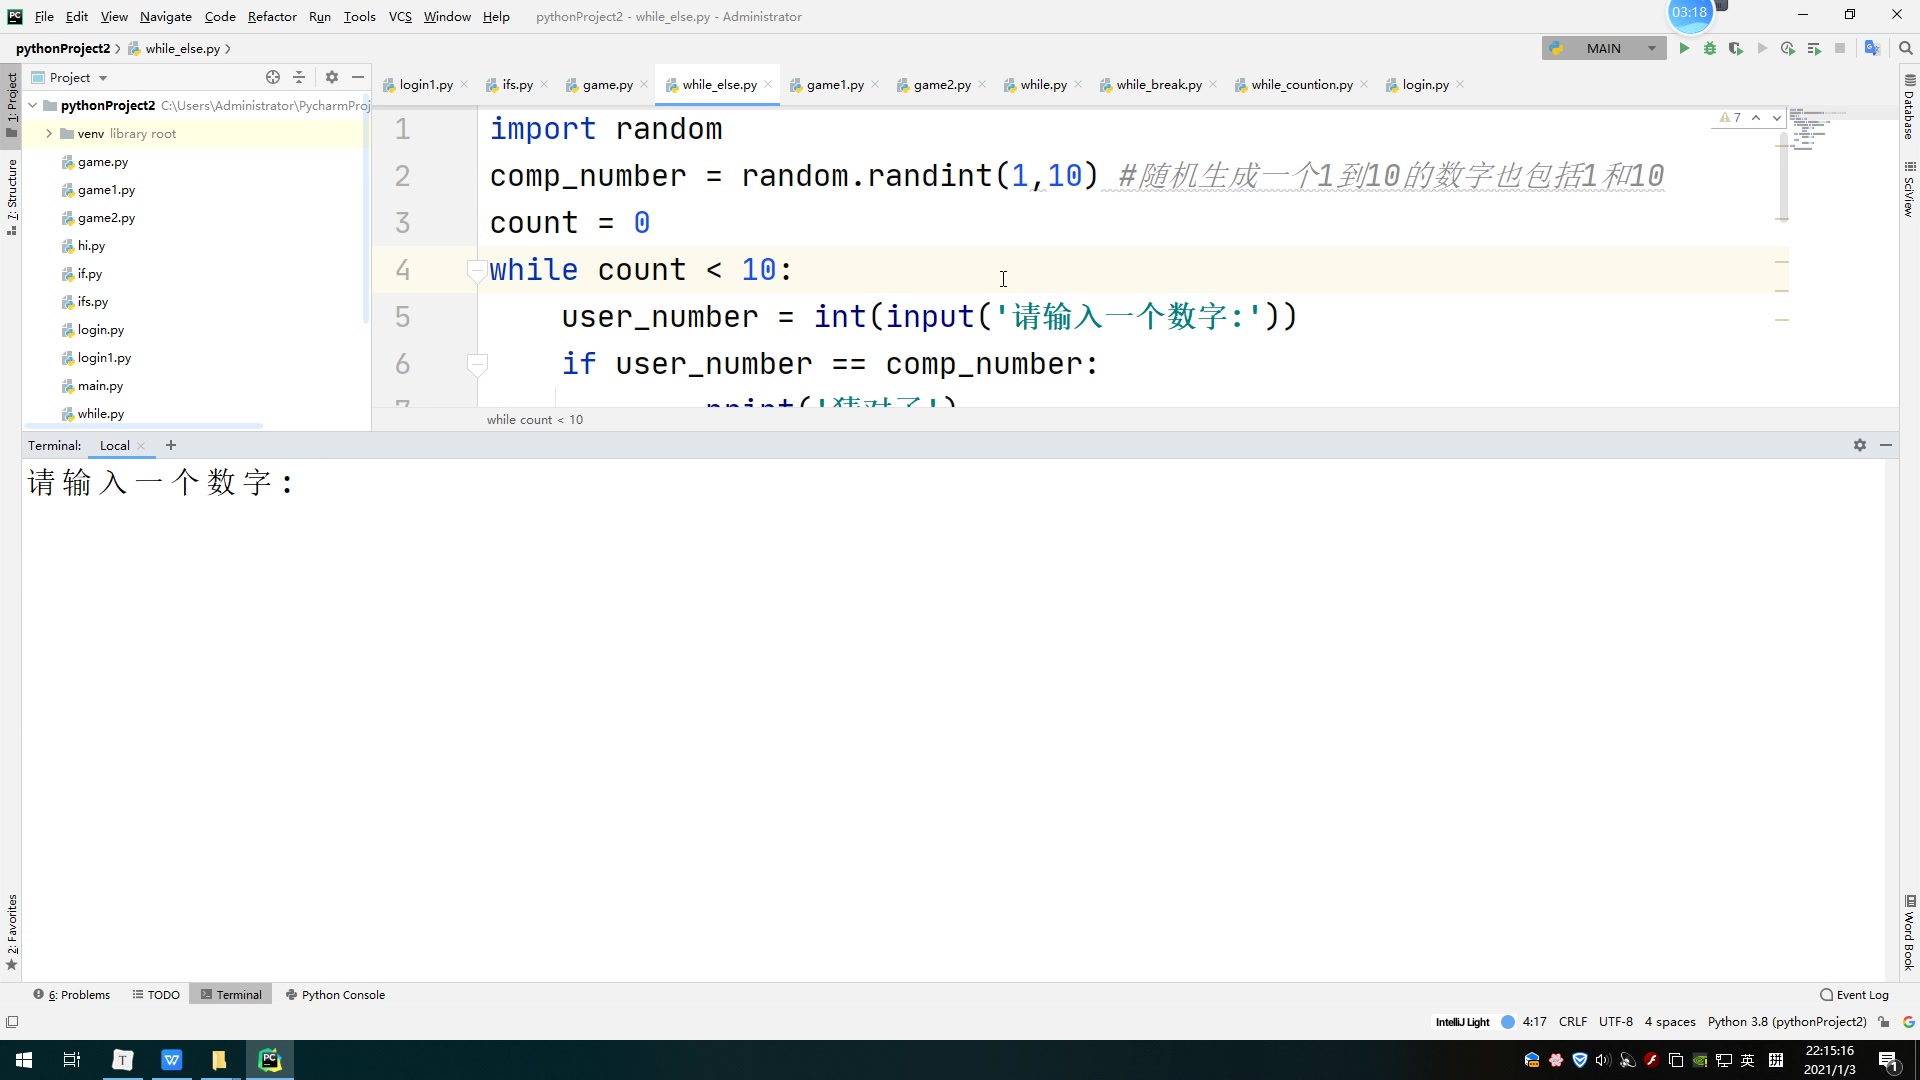Screen dimensions: 1920x1080
Task: Click the locate-in-project crosshair icon
Action: (273, 77)
